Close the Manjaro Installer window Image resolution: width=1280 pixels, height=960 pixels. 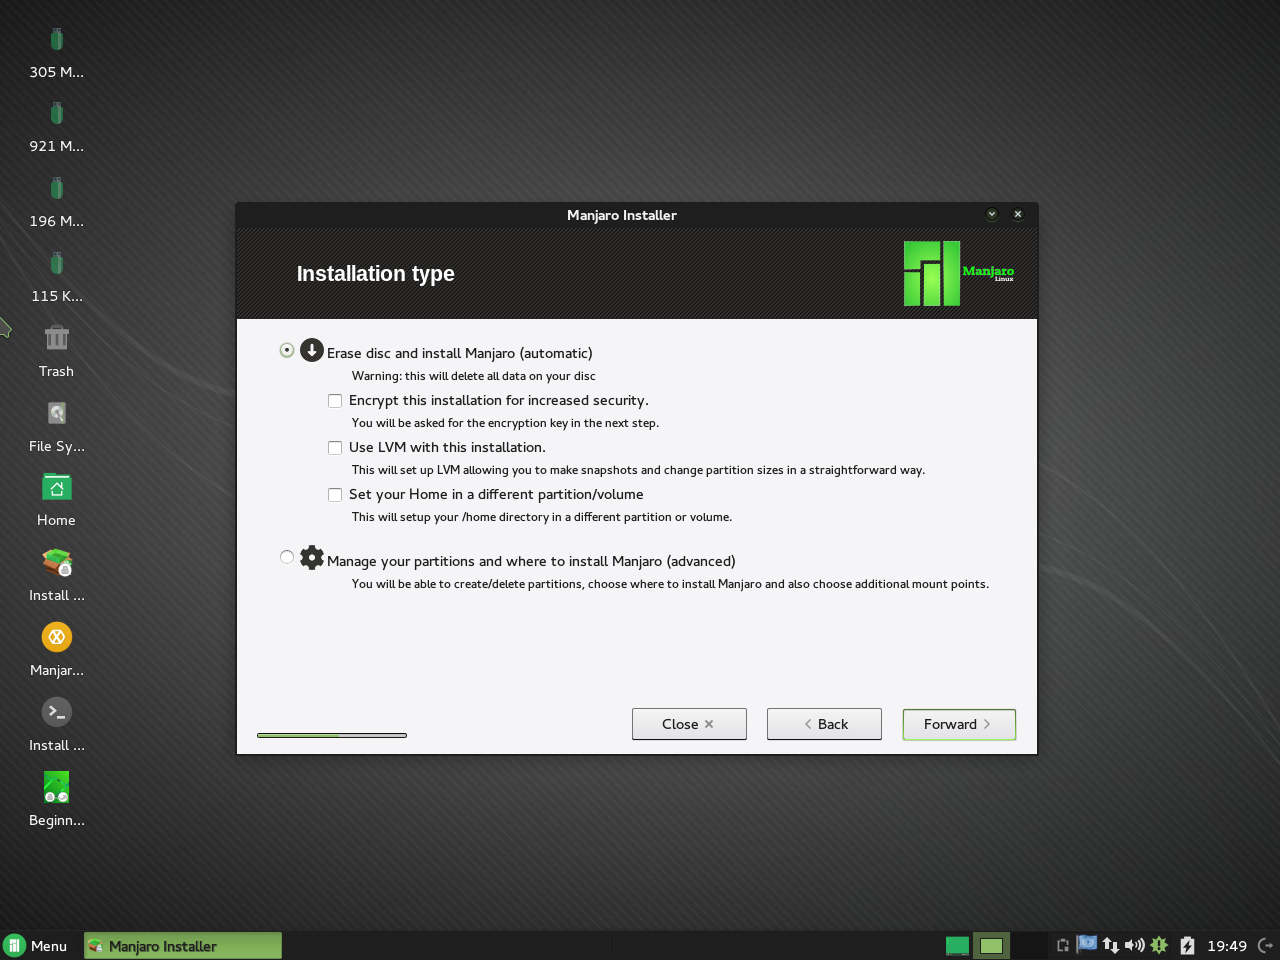pos(1018,214)
